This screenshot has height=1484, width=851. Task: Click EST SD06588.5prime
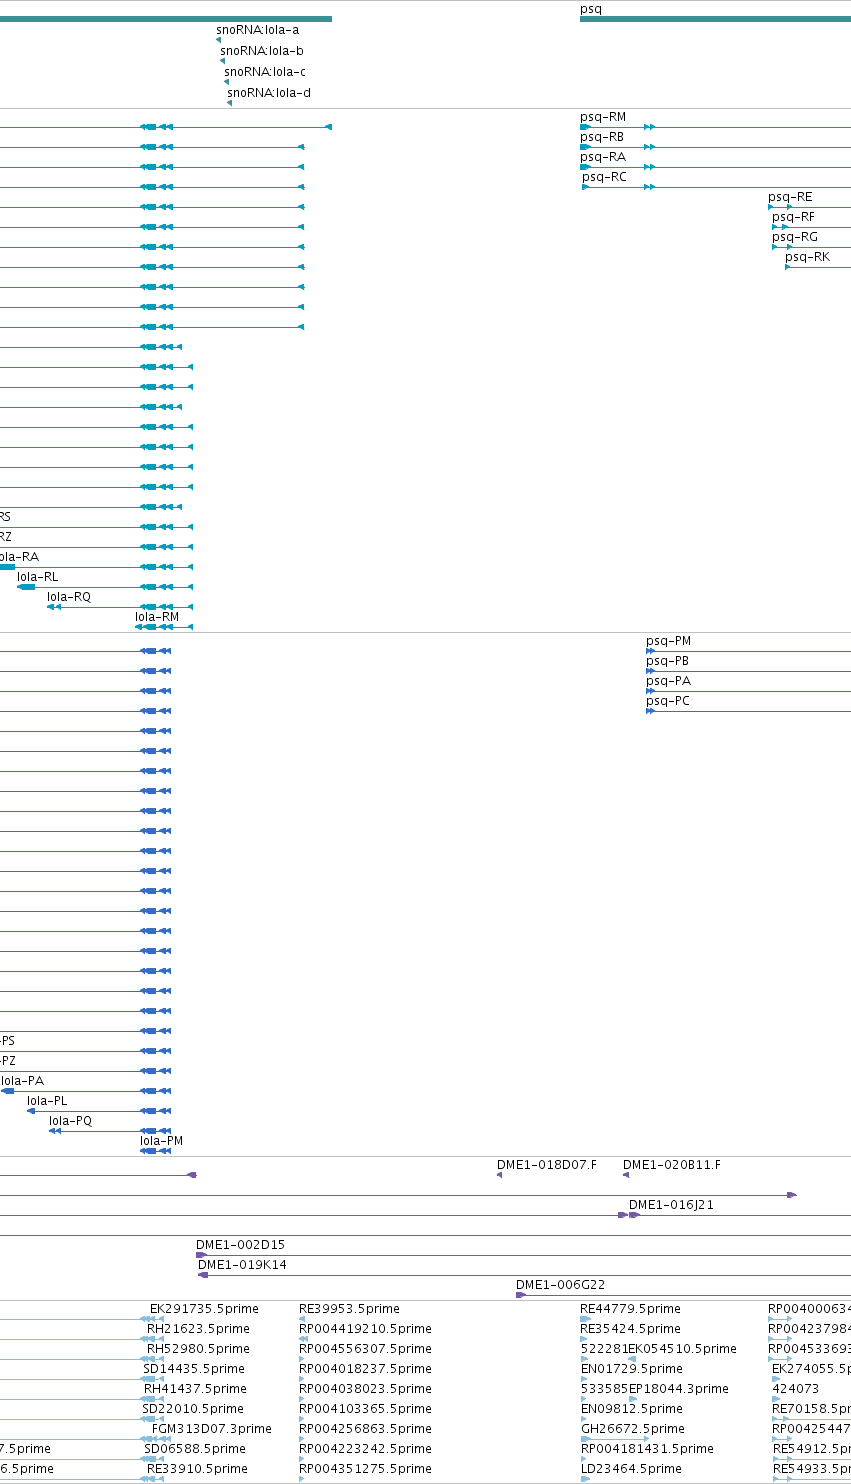(x=194, y=1449)
